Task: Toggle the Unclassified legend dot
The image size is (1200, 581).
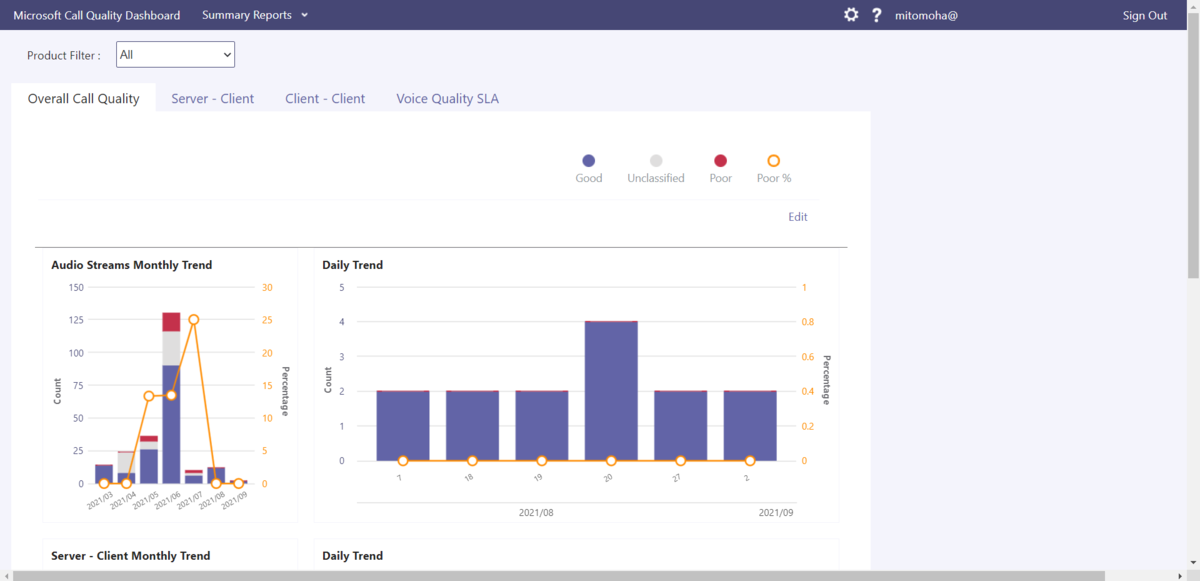Action: coord(656,161)
